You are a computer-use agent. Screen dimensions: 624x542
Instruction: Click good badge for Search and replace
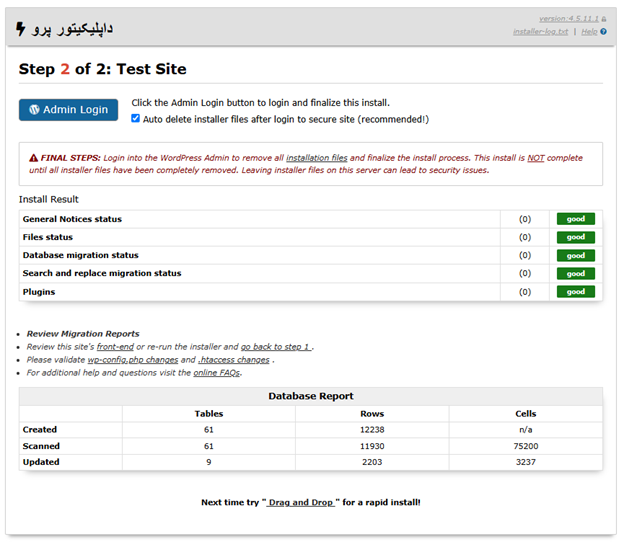575,273
